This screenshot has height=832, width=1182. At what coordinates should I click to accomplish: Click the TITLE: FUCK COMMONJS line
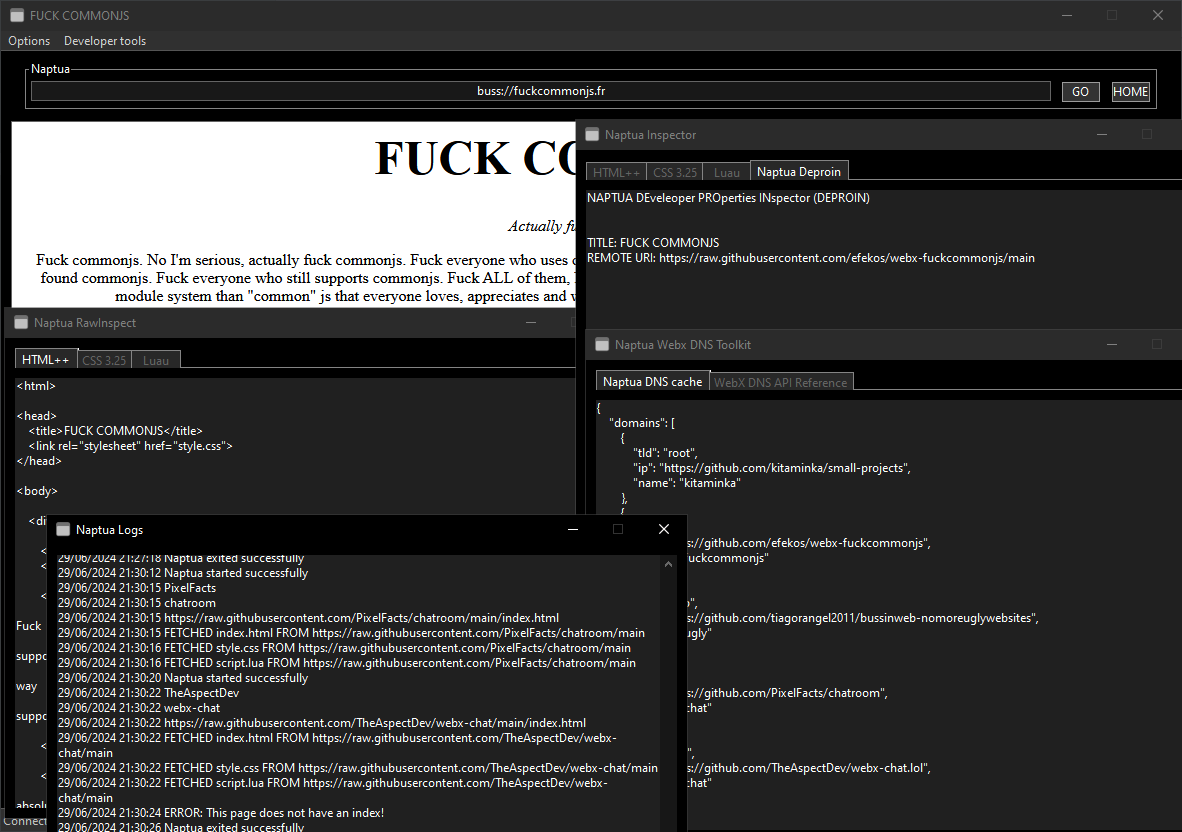[x=653, y=243]
